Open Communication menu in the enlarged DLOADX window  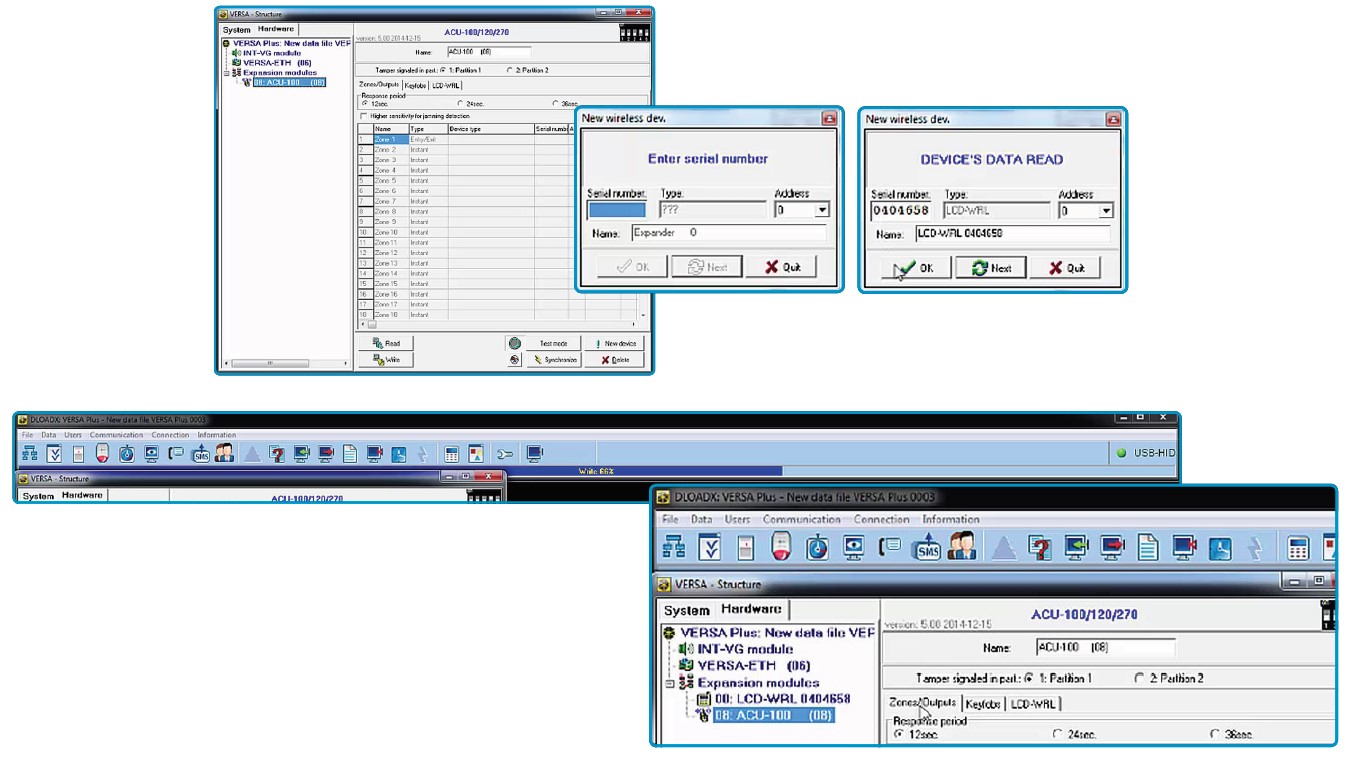click(x=801, y=520)
